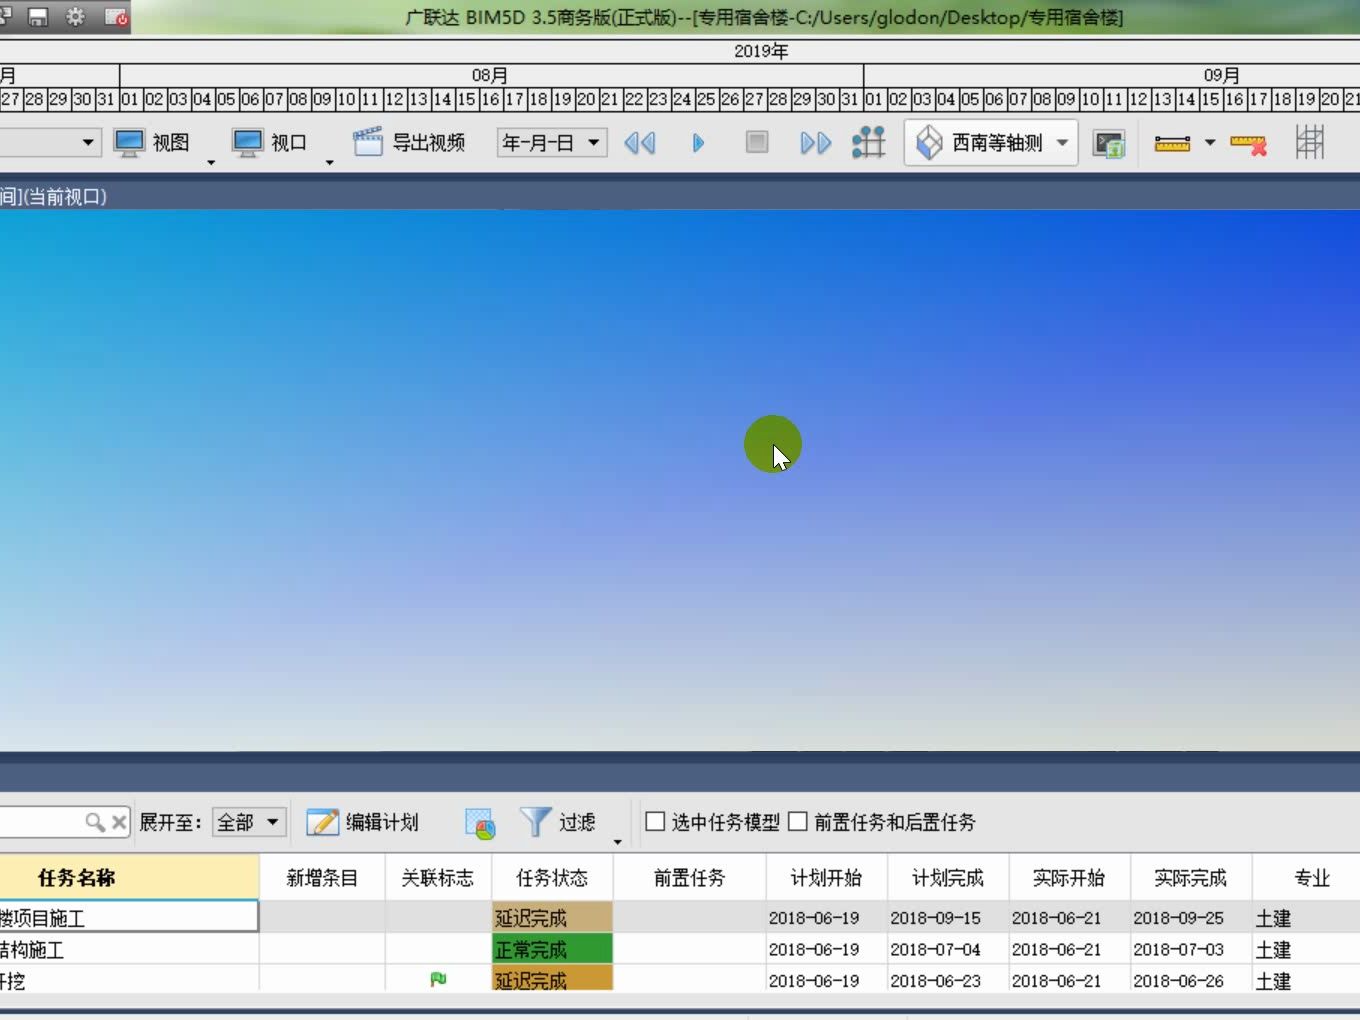Expand the 过滤 dropdown arrow
The width and height of the screenshot is (1360, 1020).
617,842
